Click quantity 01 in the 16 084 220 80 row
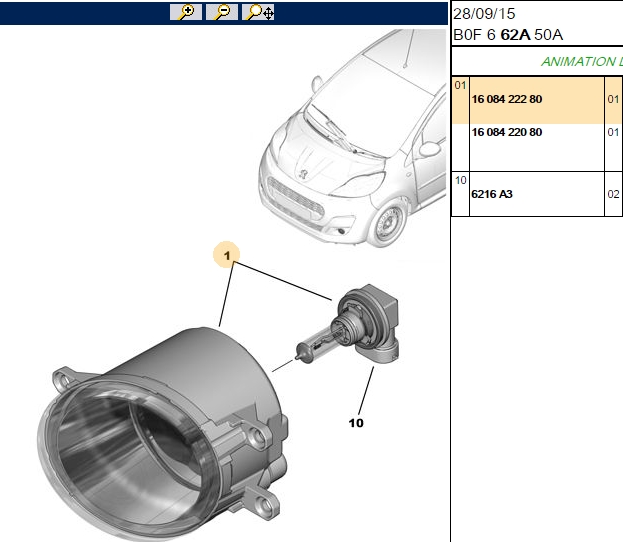This screenshot has height=542, width=623. coord(613,132)
